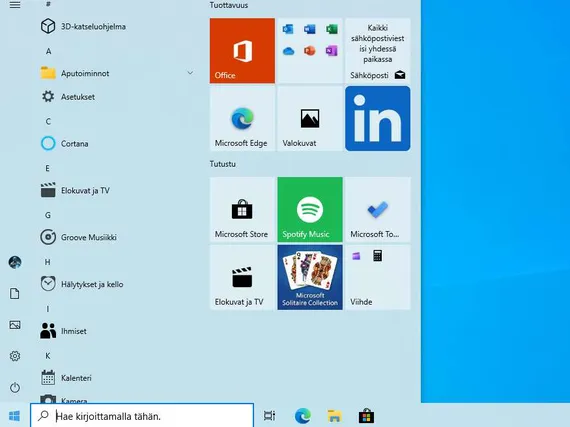Screen dimensions: 570x427
Task: Click the letter K section header
Action: tap(48, 356)
